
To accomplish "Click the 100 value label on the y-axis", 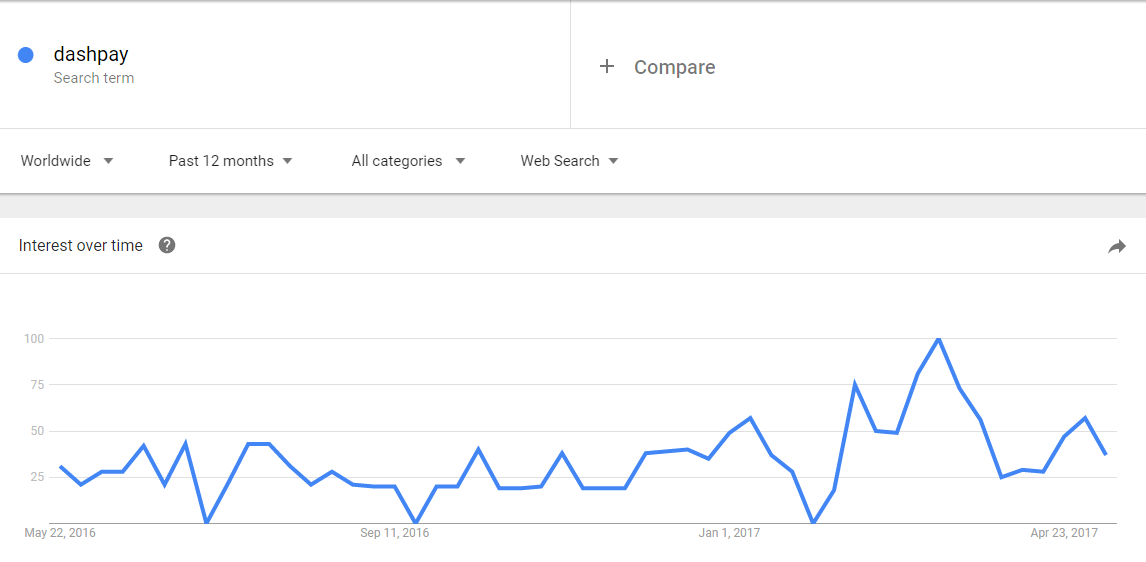I will point(35,339).
